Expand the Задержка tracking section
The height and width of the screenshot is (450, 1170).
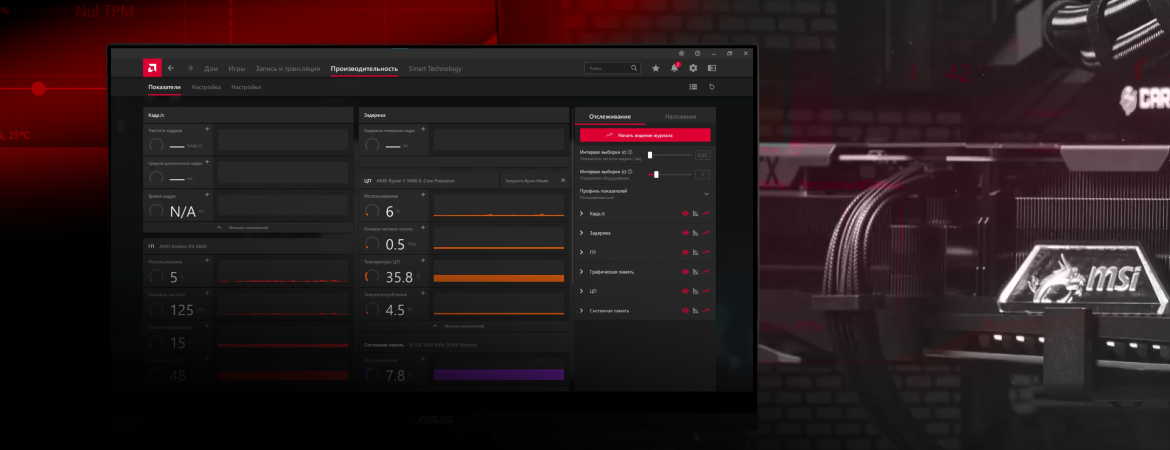click(x=581, y=233)
